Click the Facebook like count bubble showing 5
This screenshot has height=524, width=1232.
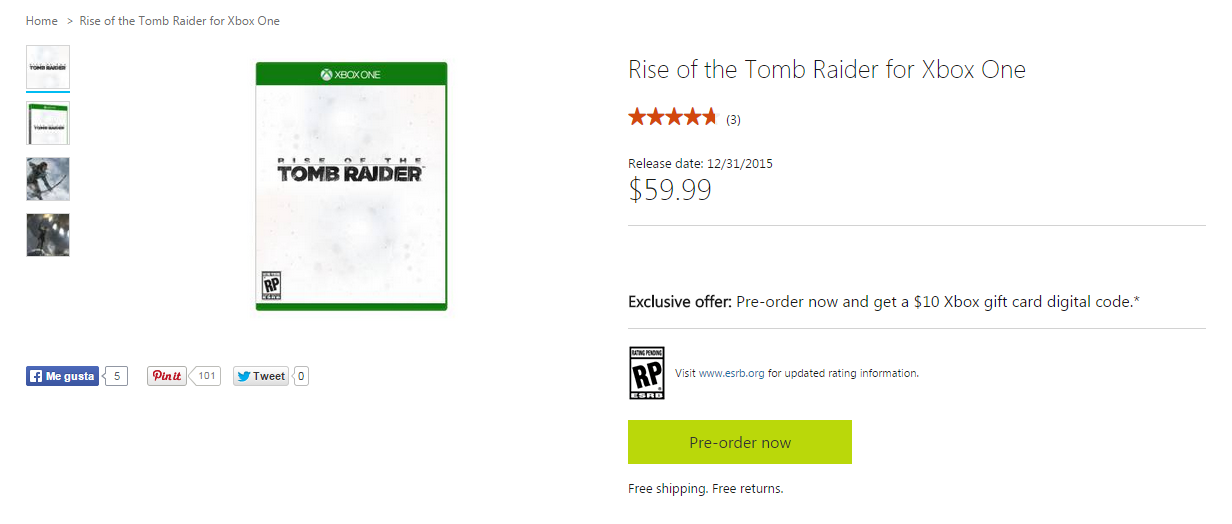pyautogui.click(x=117, y=377)
